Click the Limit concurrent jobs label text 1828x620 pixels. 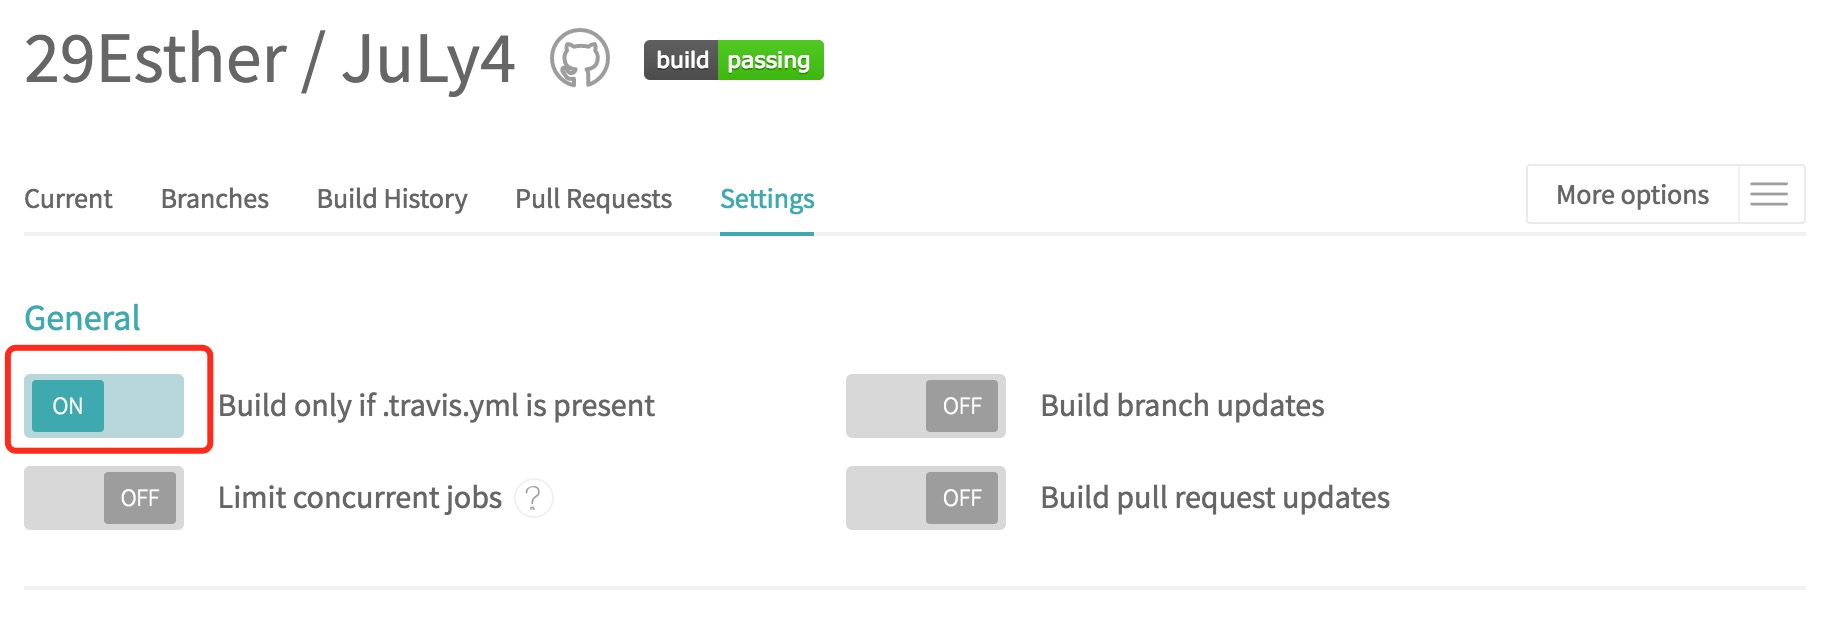[x=360, y=498]
